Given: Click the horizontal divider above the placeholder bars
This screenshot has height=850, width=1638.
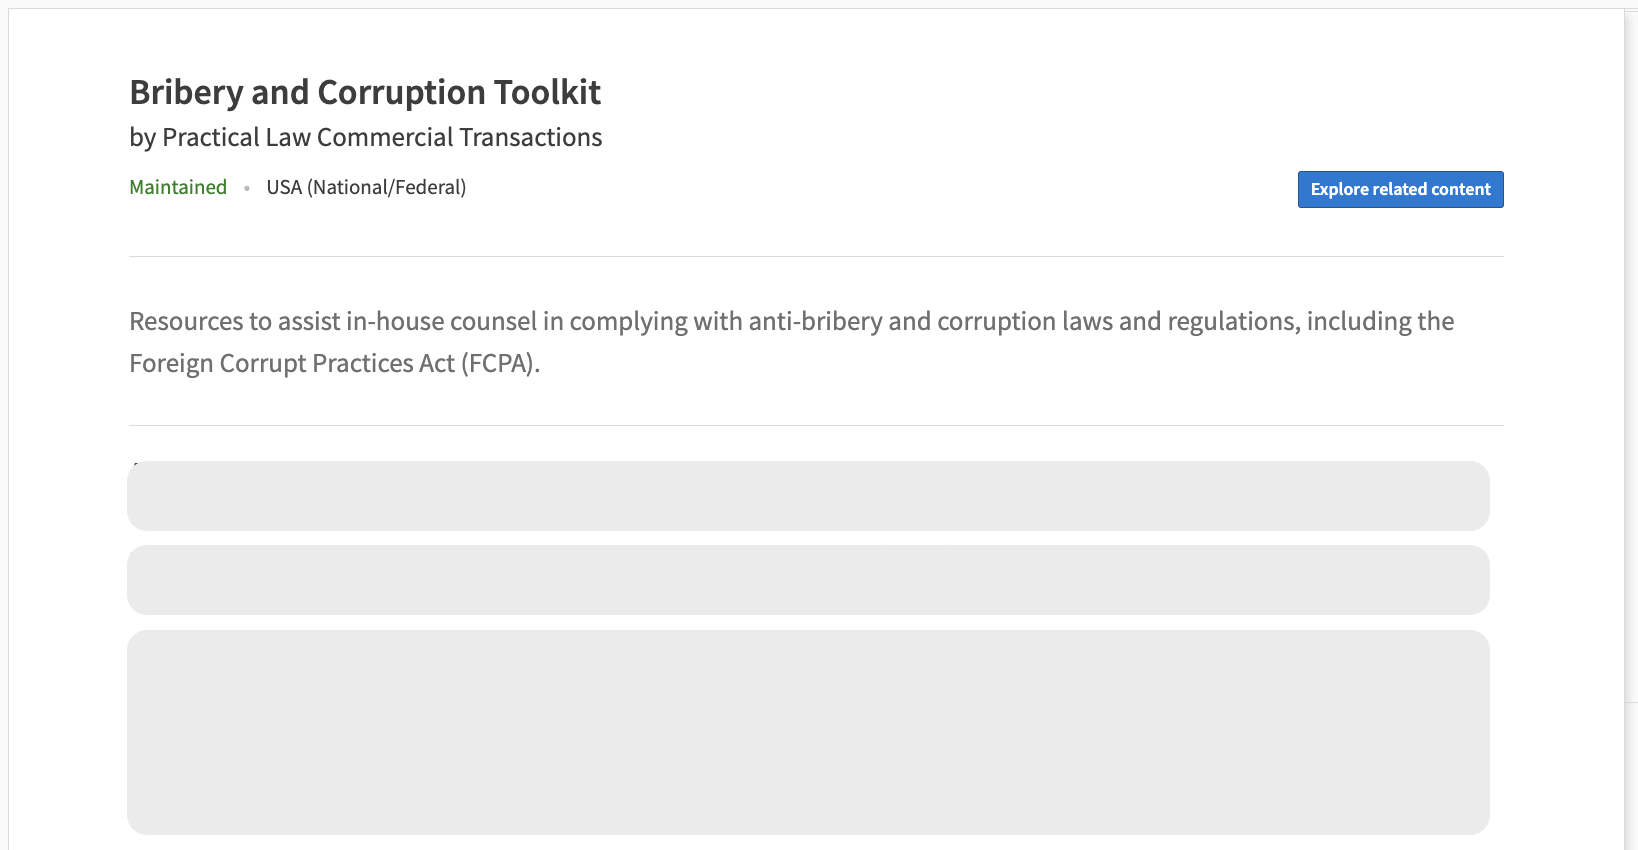Looking at the screenshot, I should (816, 425).
